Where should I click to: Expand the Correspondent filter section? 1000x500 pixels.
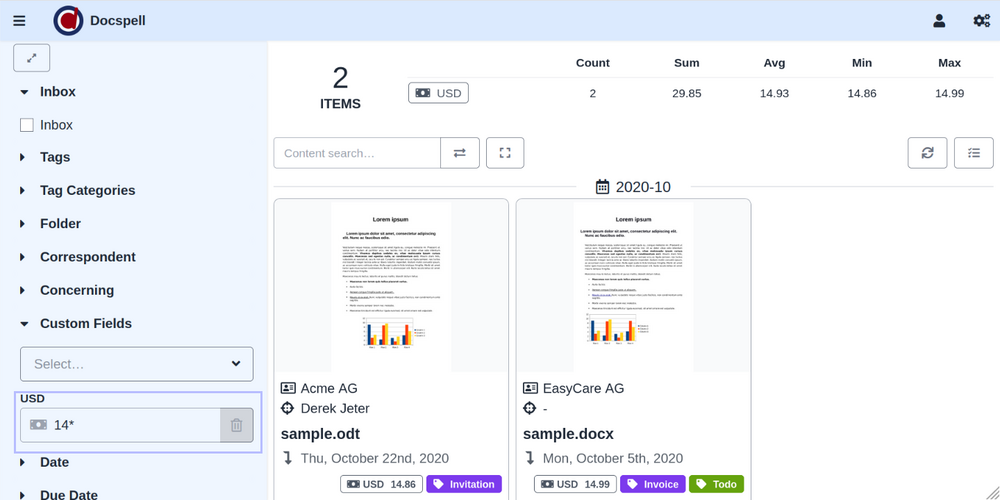[x=87, y=257]
